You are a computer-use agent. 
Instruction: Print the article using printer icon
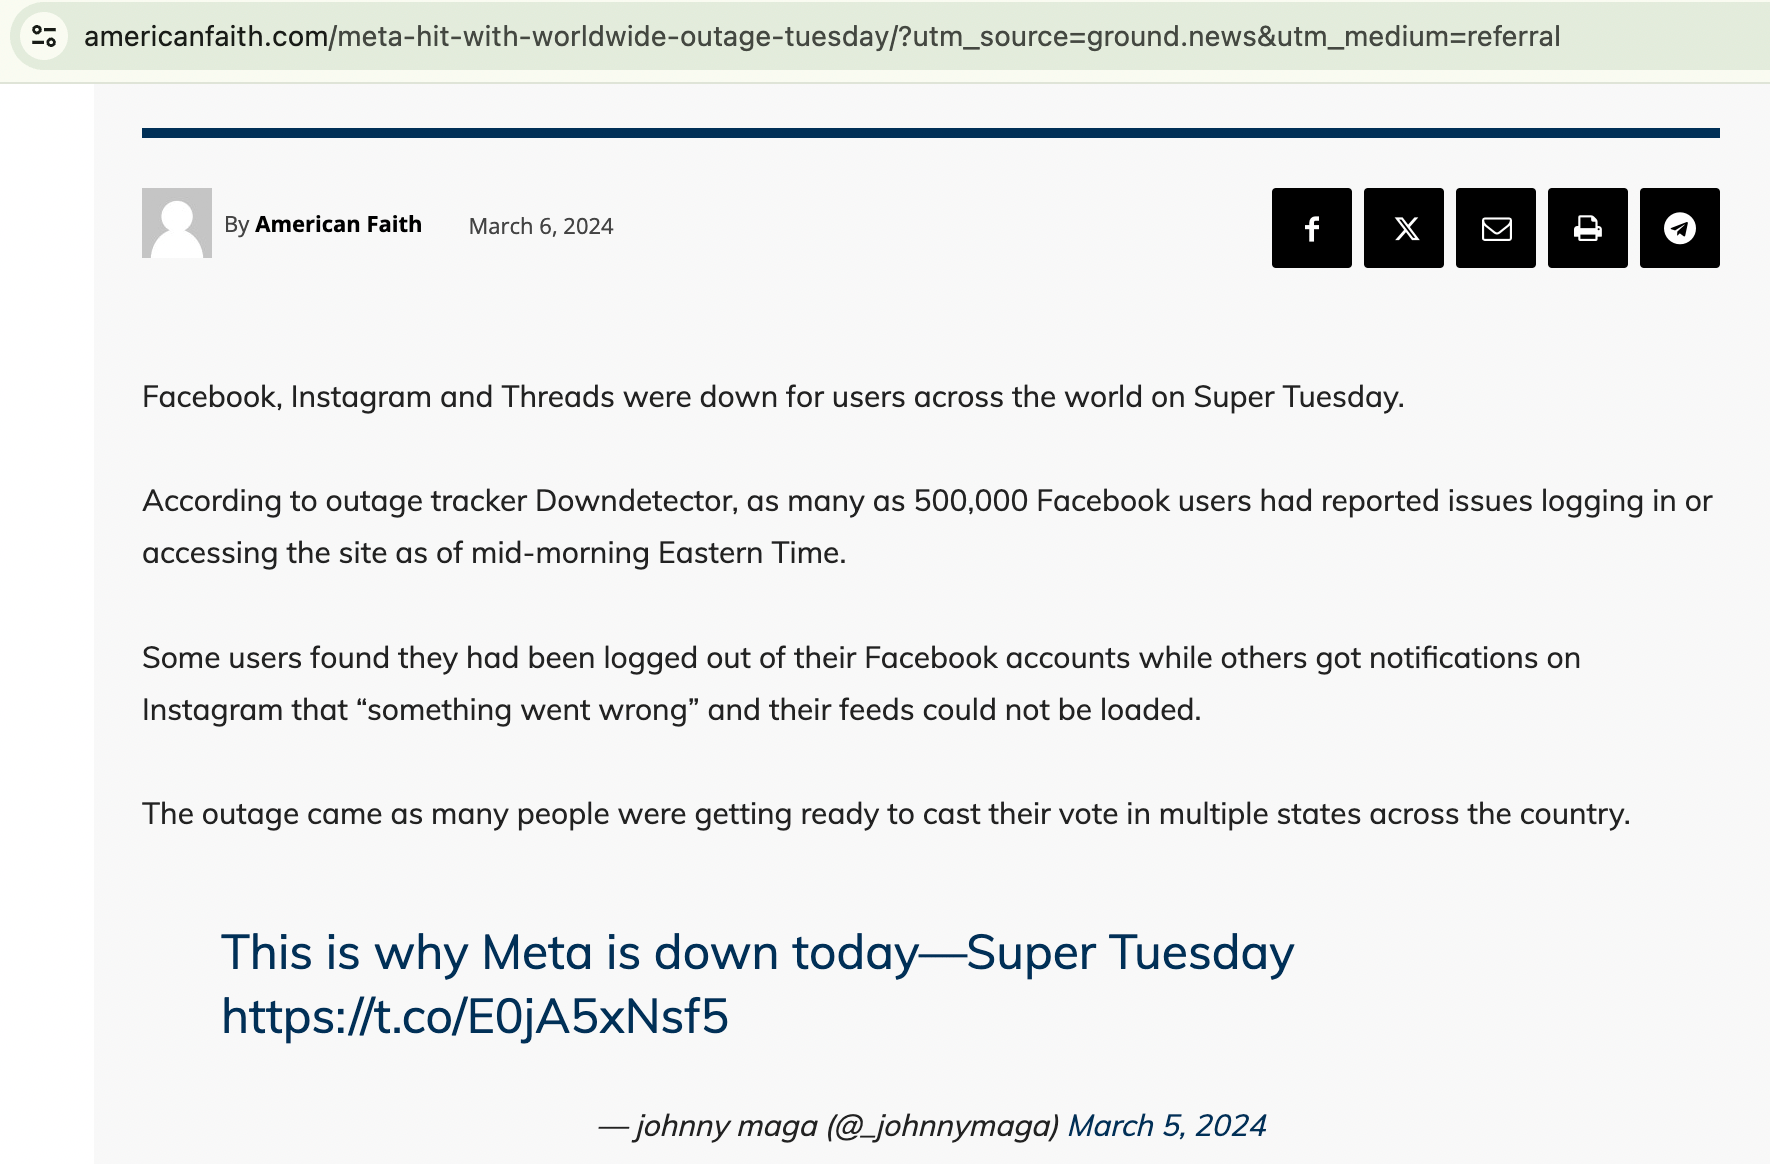pyautogui.click(x=1587, y=228)
